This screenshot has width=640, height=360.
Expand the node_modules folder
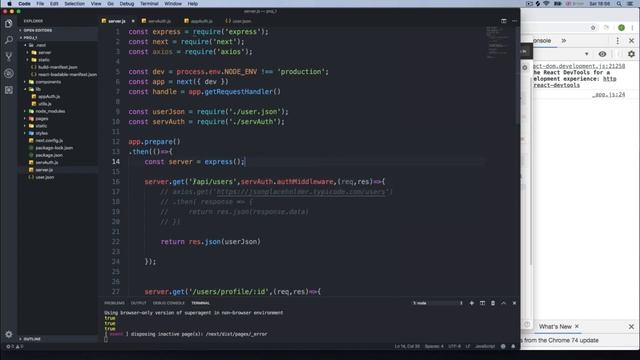(x=50, y=111)
